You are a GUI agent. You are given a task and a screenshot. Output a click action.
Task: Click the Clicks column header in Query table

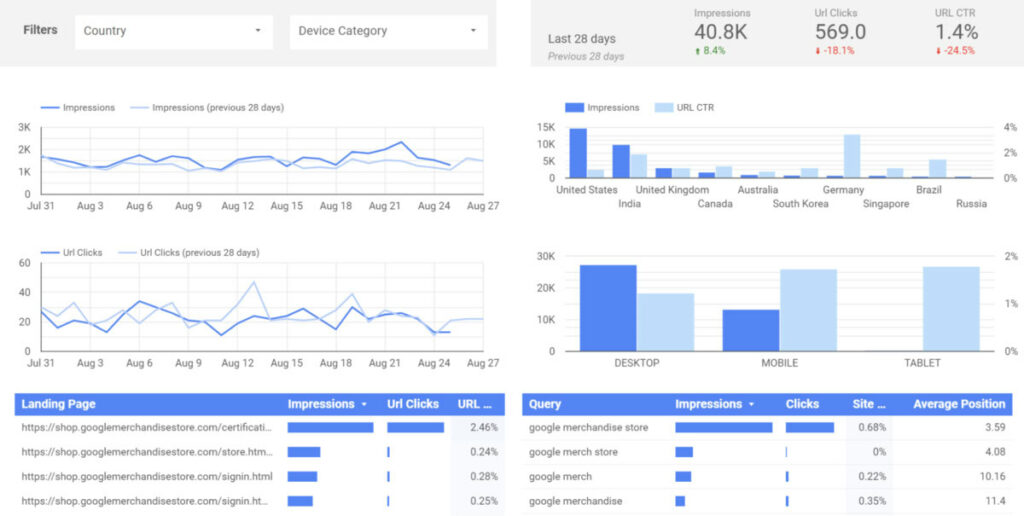pos(803,404)
